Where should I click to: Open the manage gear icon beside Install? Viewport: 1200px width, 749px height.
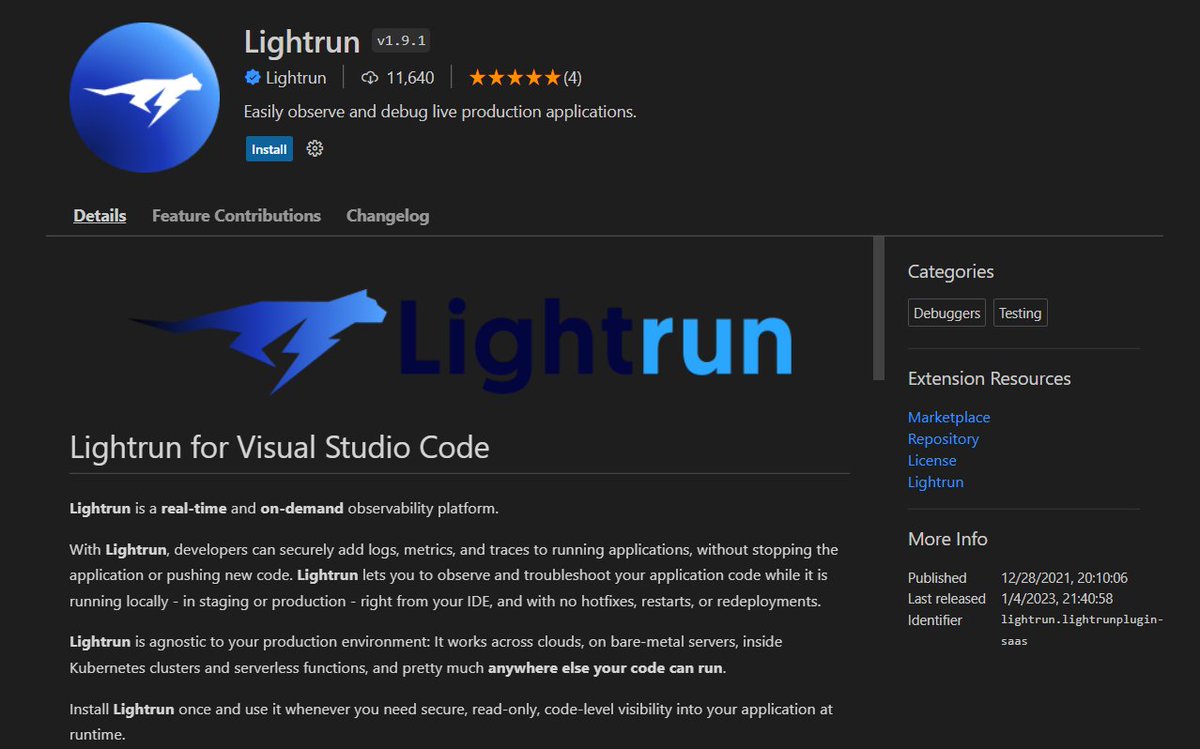click(315, 149)
